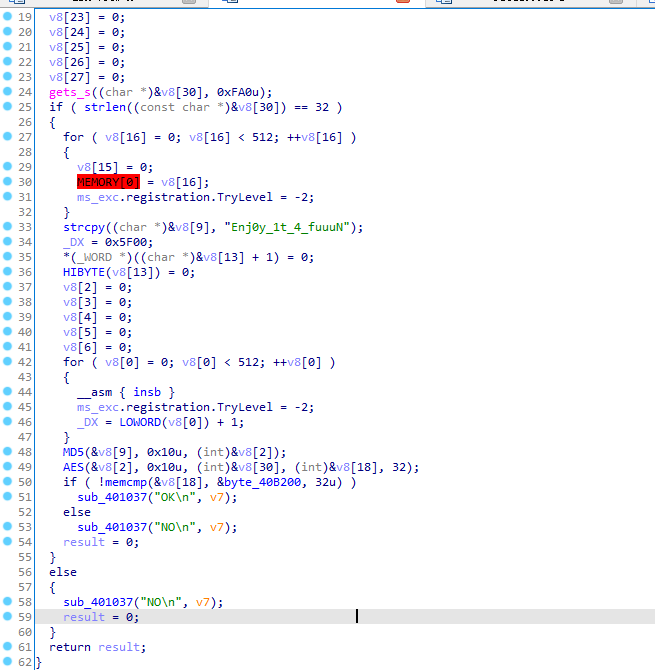Click breakpoint dot beside line 44 __asm insb
Viewport: 655px width, 670px height.
[x=8, y=392]
